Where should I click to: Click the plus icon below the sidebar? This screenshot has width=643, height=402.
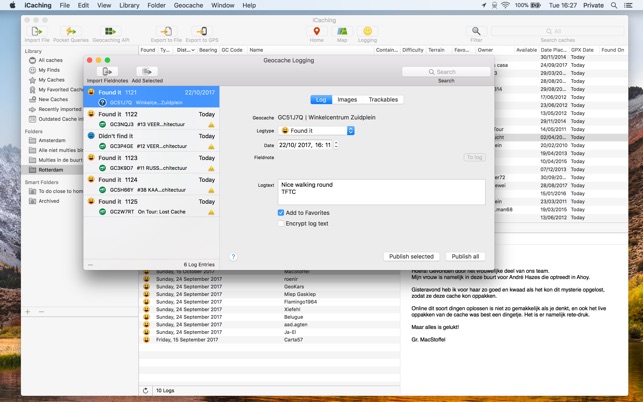click(x=28, y=312)
